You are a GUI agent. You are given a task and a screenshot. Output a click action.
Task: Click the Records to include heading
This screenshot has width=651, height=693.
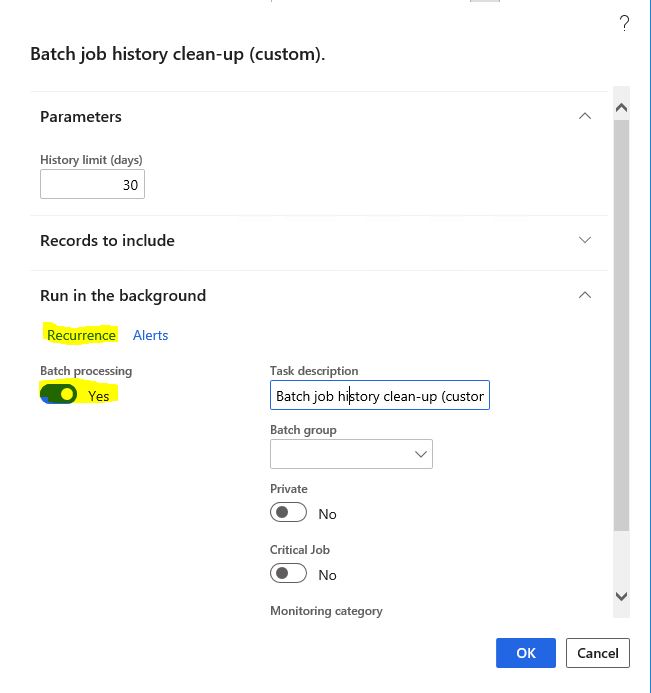(x=107, y=240)
